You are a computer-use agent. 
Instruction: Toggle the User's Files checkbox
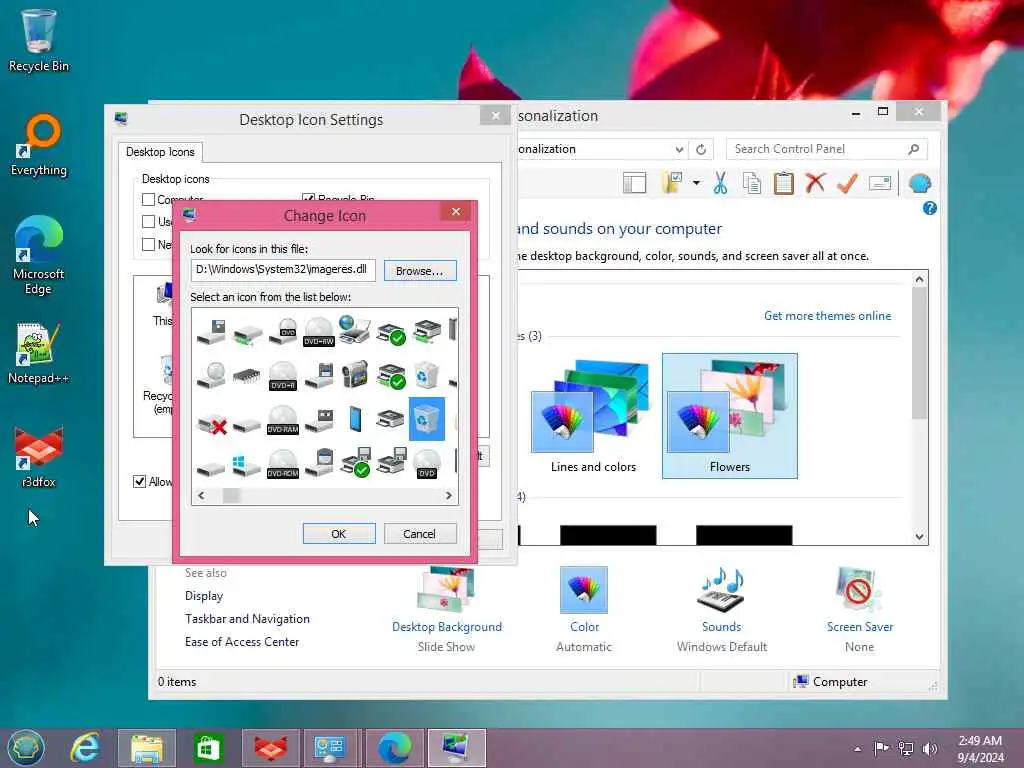pos(148,221)
